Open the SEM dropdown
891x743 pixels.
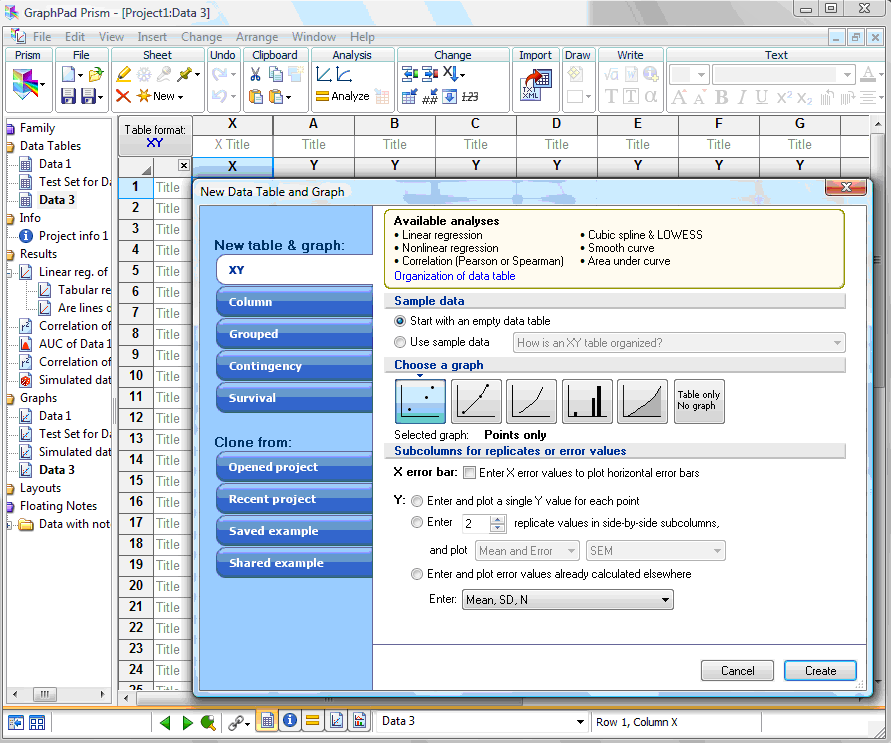coord(656,550)
